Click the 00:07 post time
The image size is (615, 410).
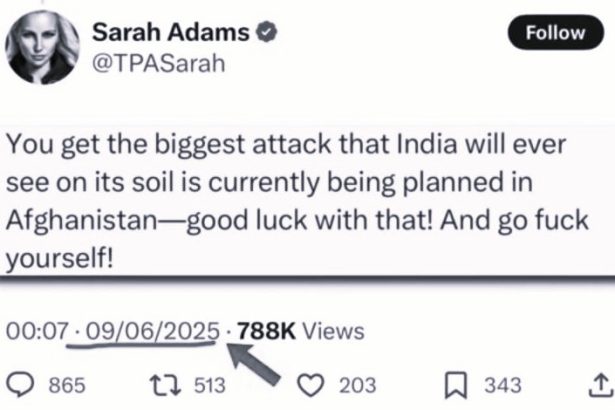[37, 331]
